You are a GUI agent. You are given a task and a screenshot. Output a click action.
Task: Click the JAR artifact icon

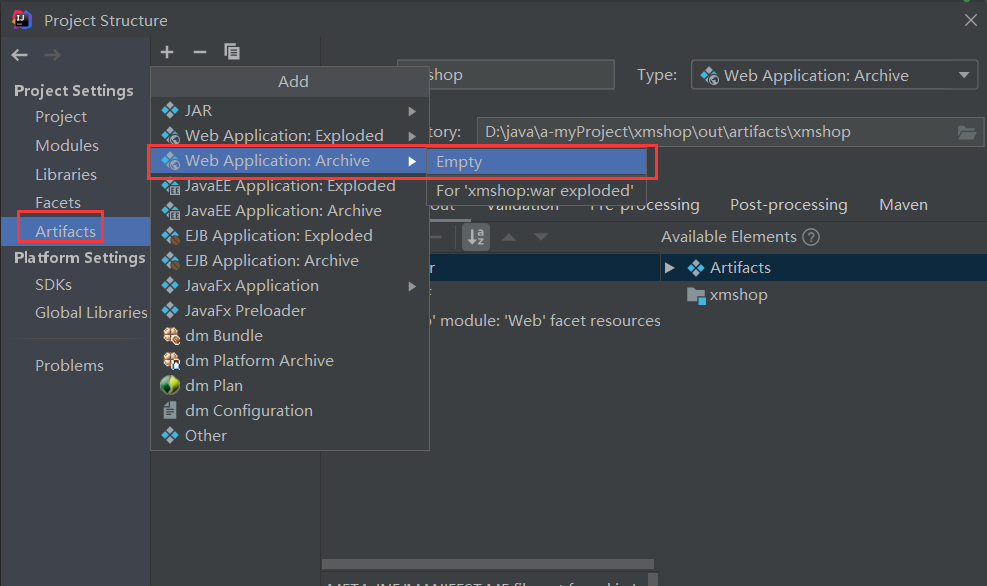point(170,110)
